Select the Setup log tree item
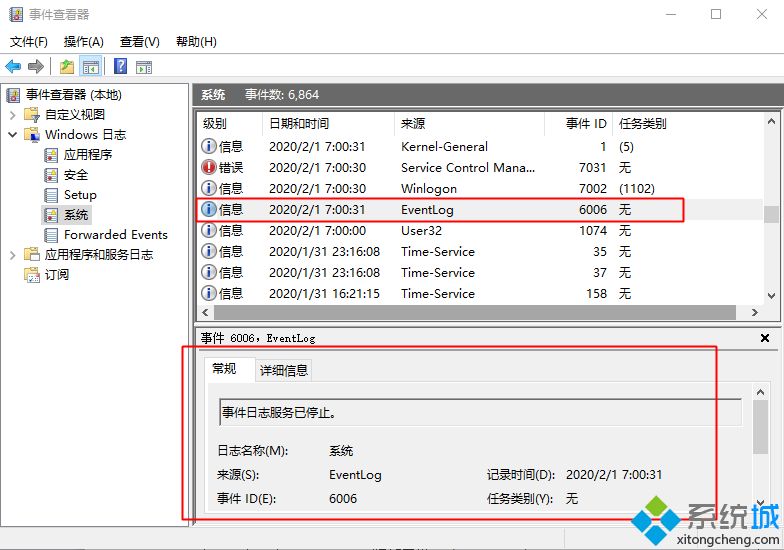 click(x=80, y=194)
